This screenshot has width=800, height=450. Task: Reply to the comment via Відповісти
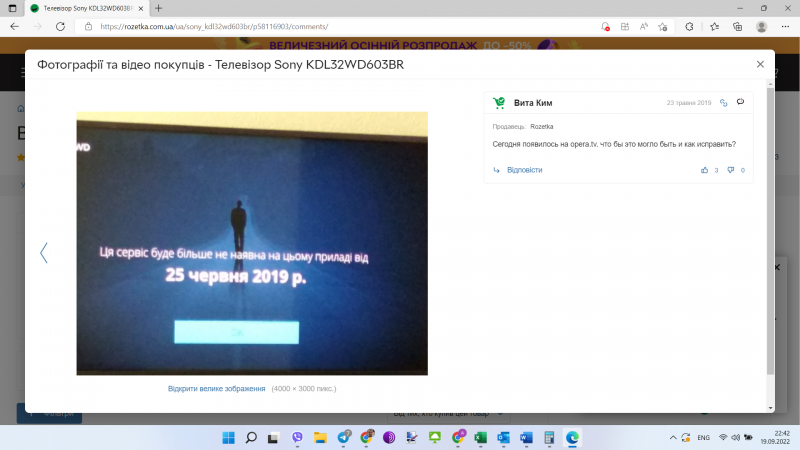pyautogui.click(x=524, y=170)
